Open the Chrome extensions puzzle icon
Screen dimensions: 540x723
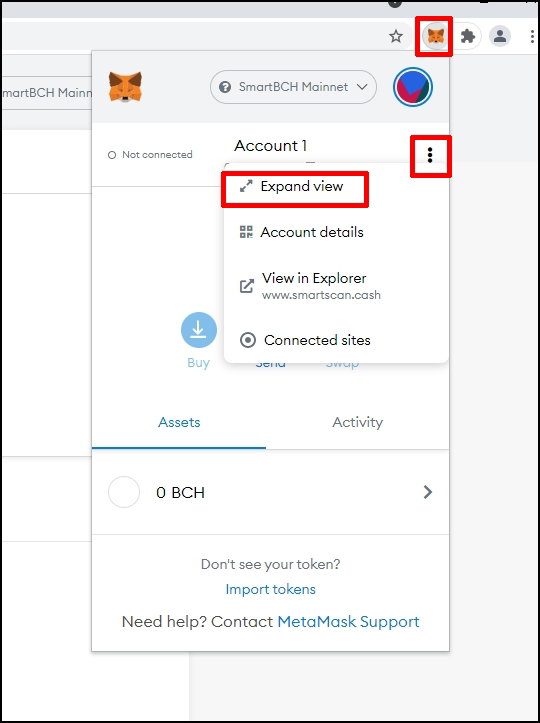click(468, 36)
